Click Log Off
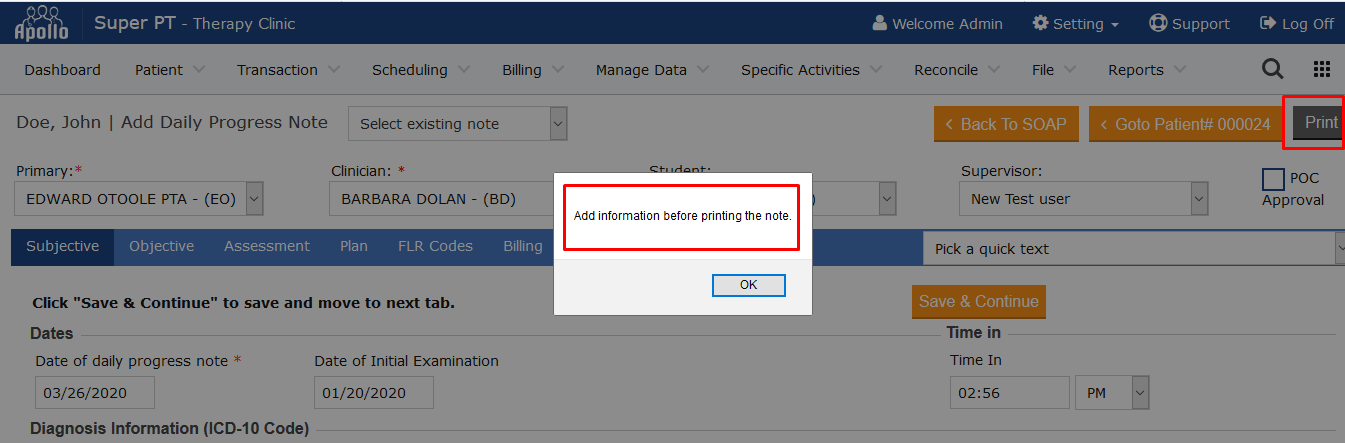The width and height of the screenshot is (1345, 443). 1296,23
